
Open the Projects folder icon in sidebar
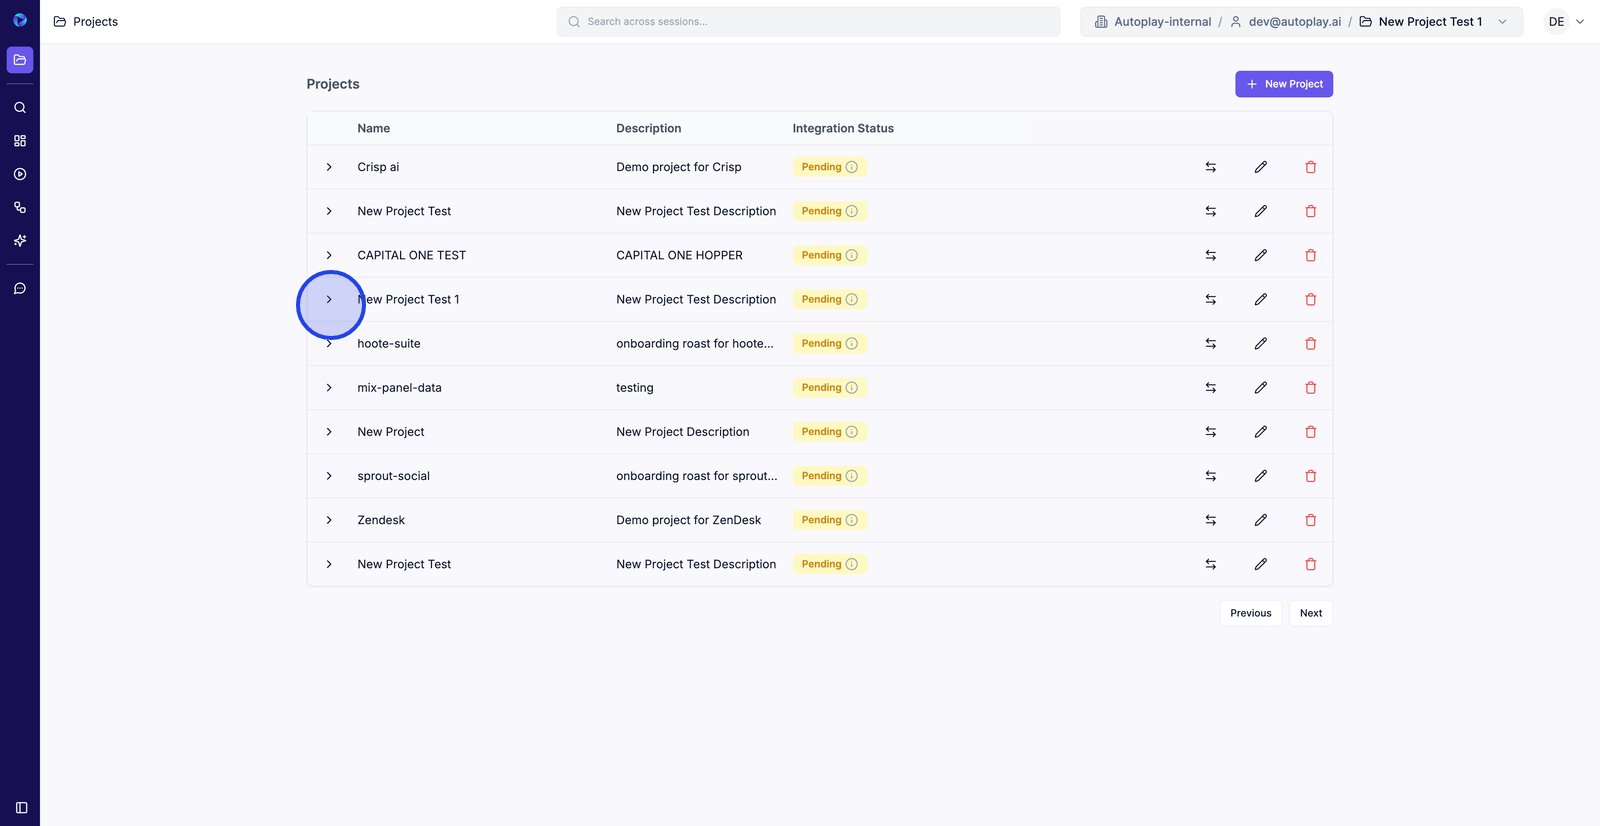click(x=20, y=60)
